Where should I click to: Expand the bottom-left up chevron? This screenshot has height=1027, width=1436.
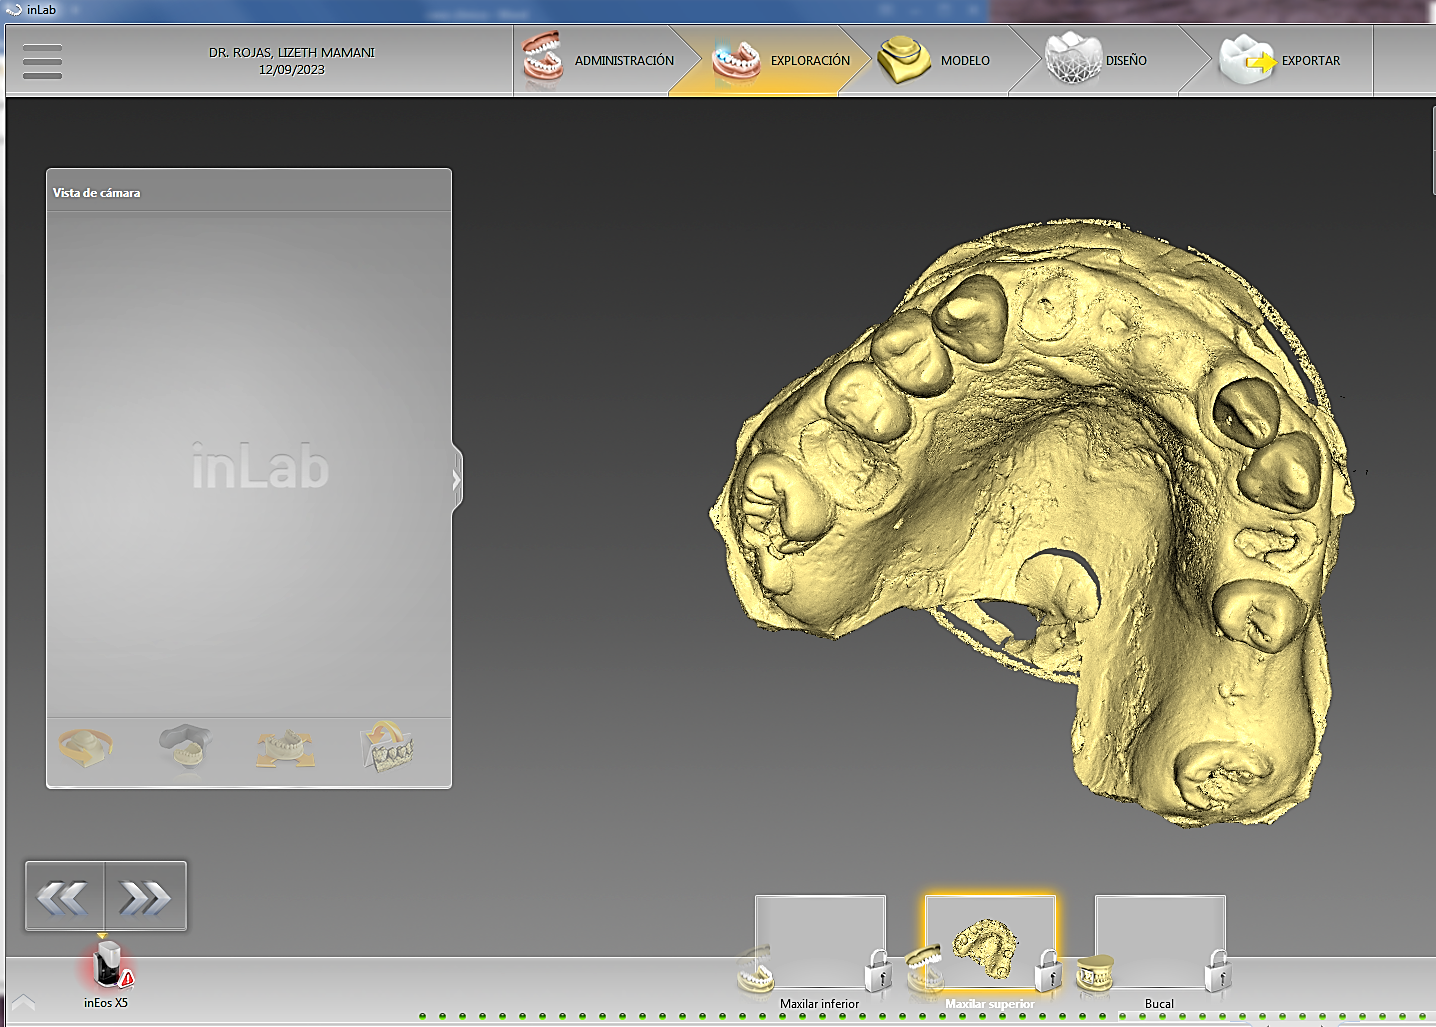tap(23, 1002)
